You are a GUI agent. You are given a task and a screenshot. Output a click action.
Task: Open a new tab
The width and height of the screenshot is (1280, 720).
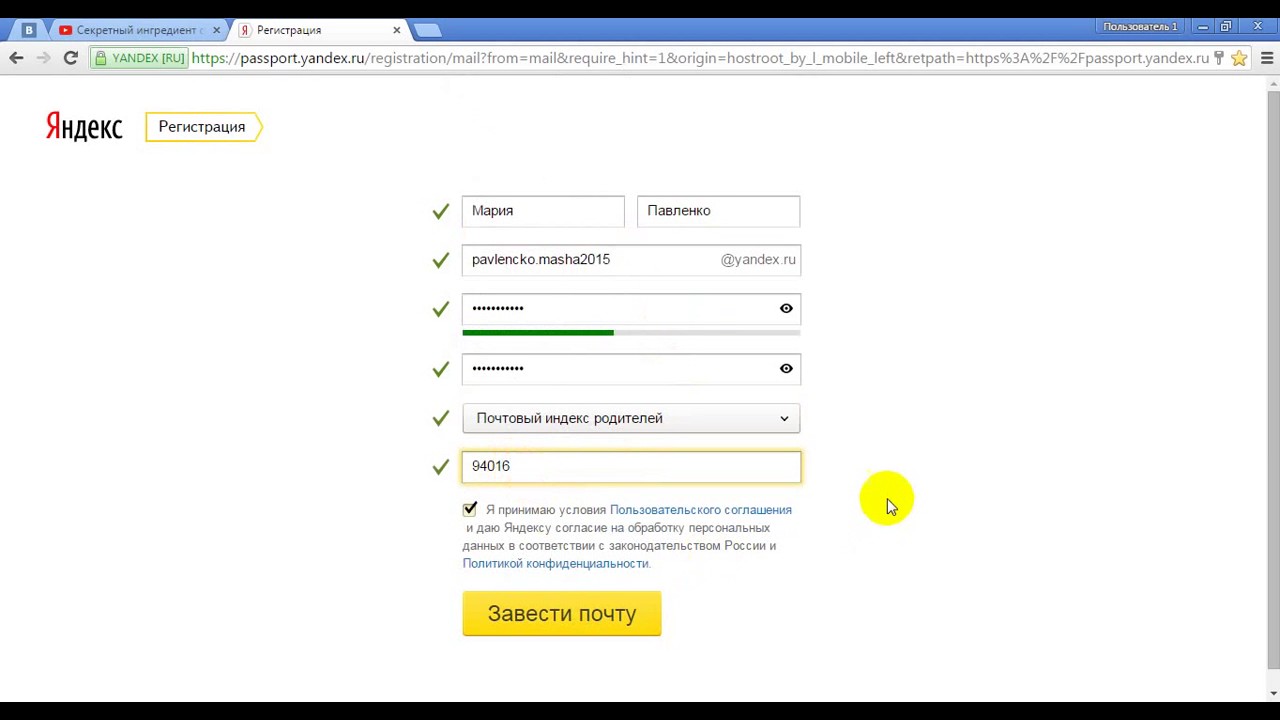[x=427, y=30]
